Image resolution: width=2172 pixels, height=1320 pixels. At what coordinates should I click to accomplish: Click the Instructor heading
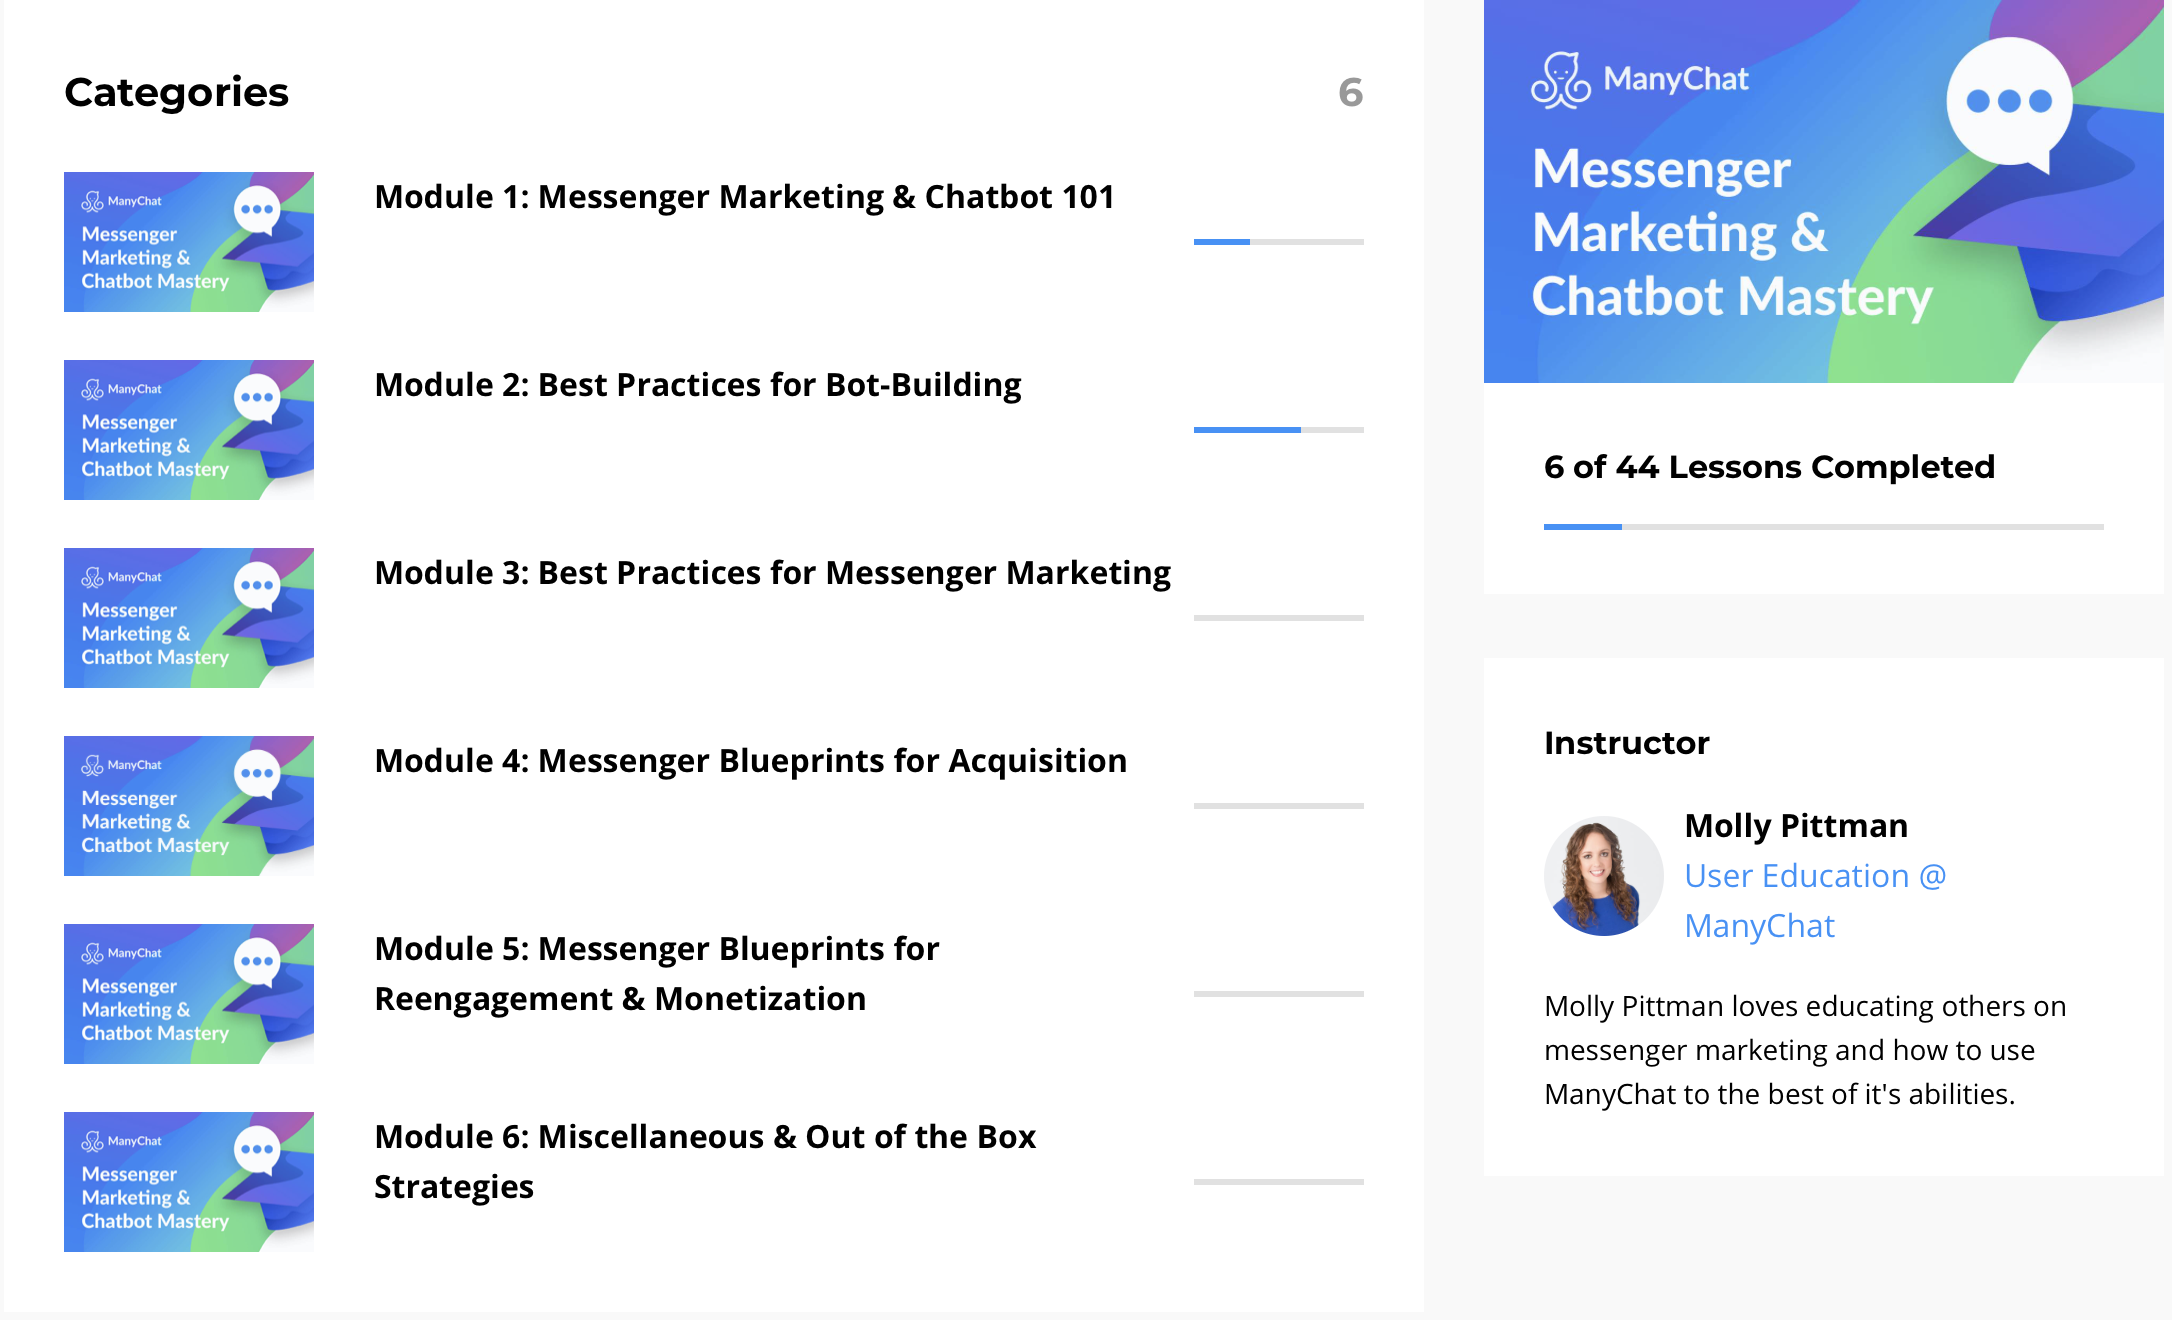point(1627,743)
